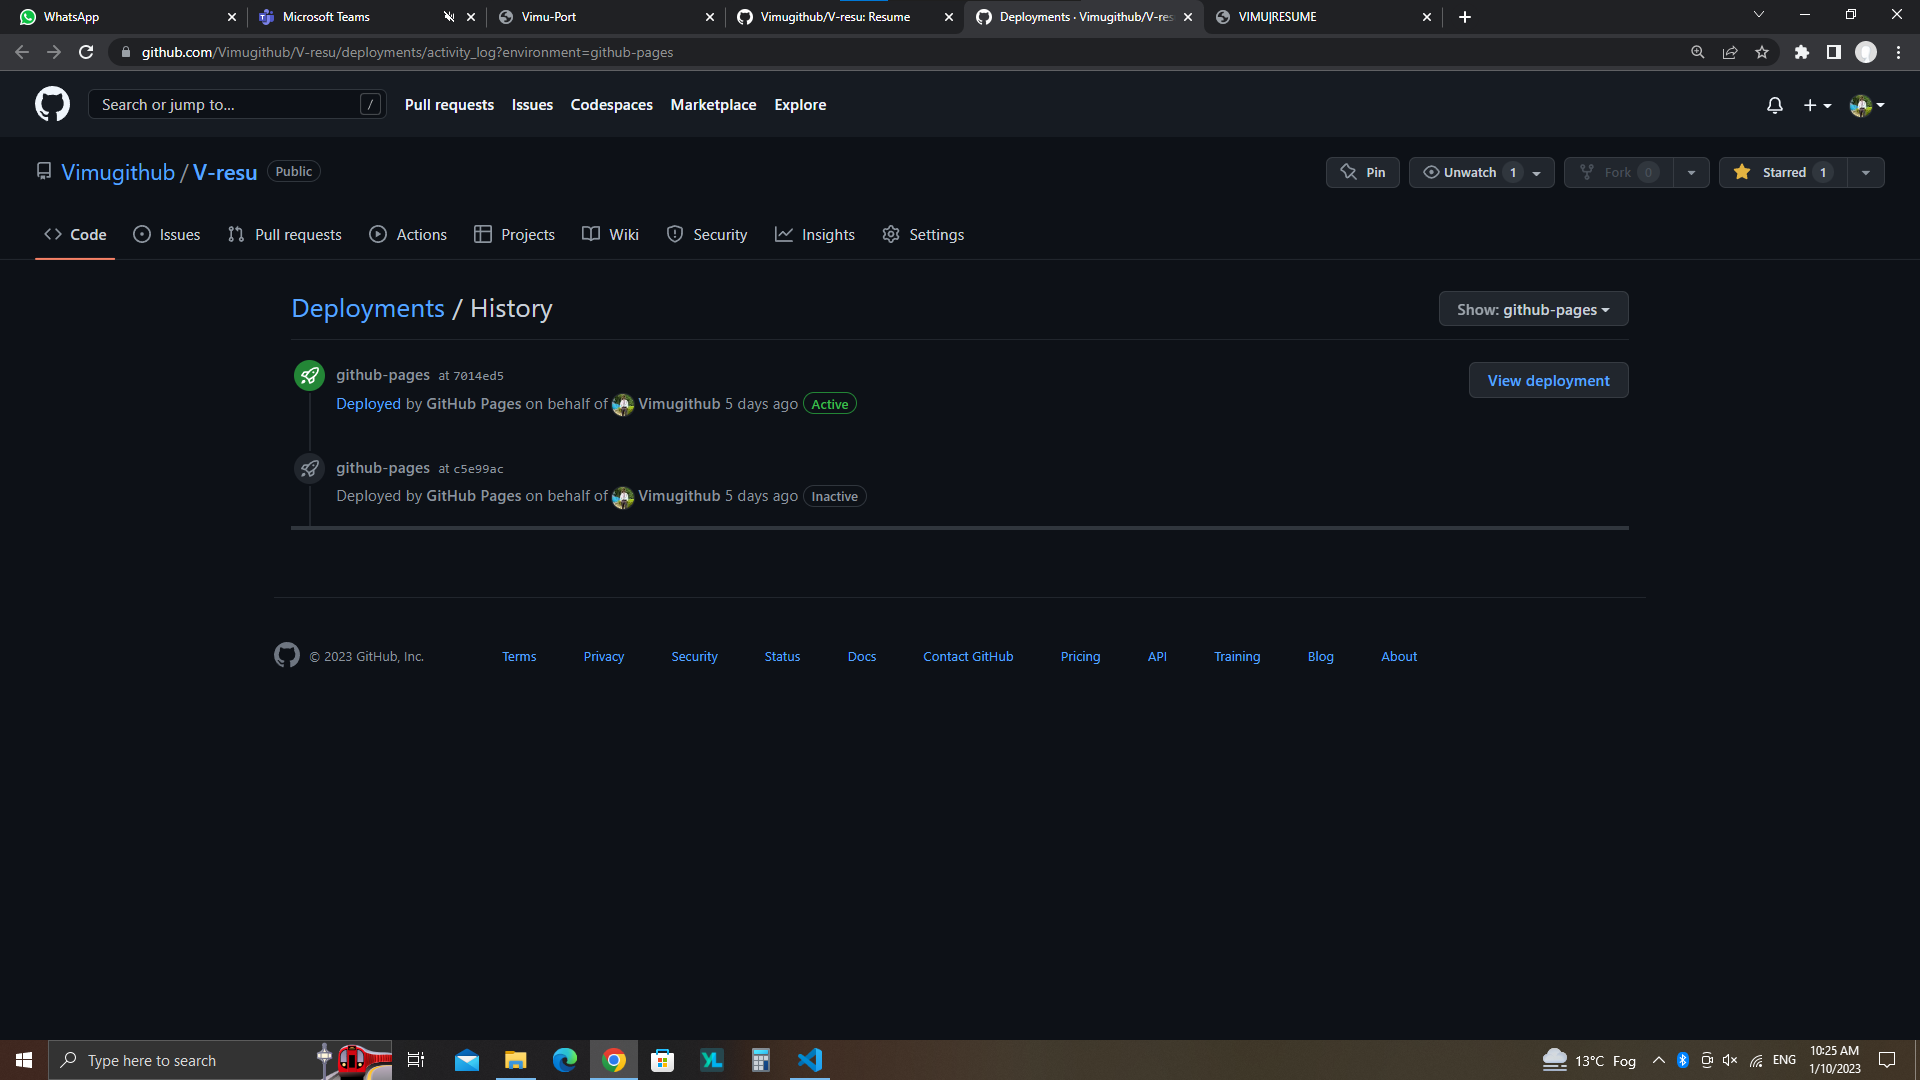Click the Chrome zoom magnifier icon in the address bar

pyautogui.click(x=1697, y=52)
